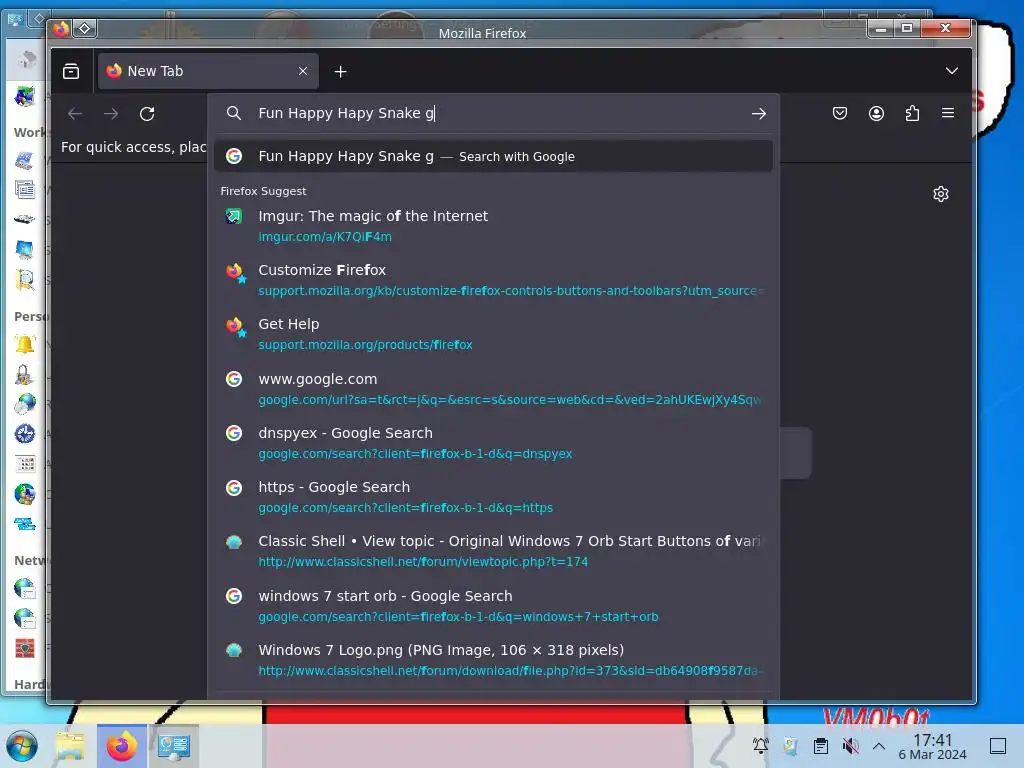
Task: Click the system settings taskbar icon
Action: (174, 746)
